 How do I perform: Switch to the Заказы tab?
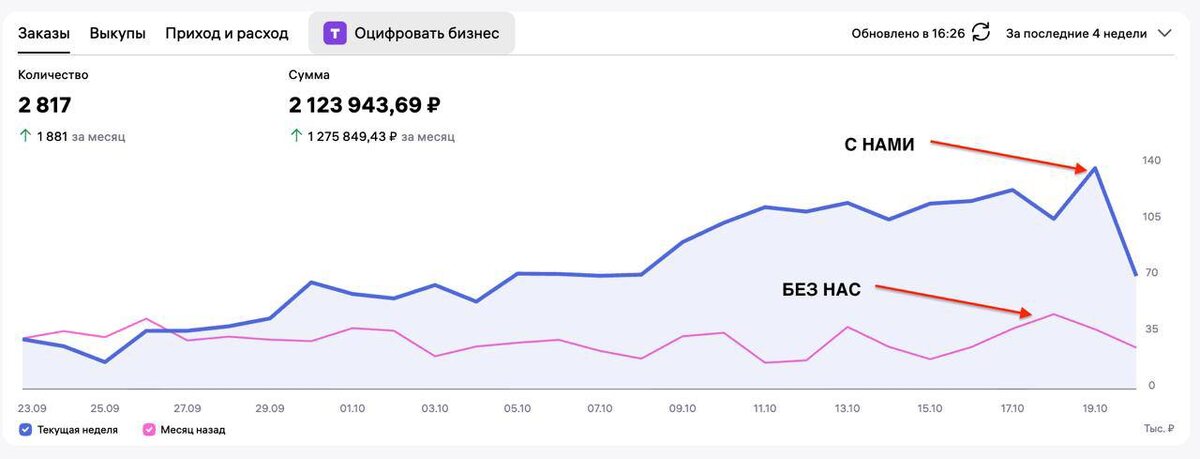pos(44,33)
